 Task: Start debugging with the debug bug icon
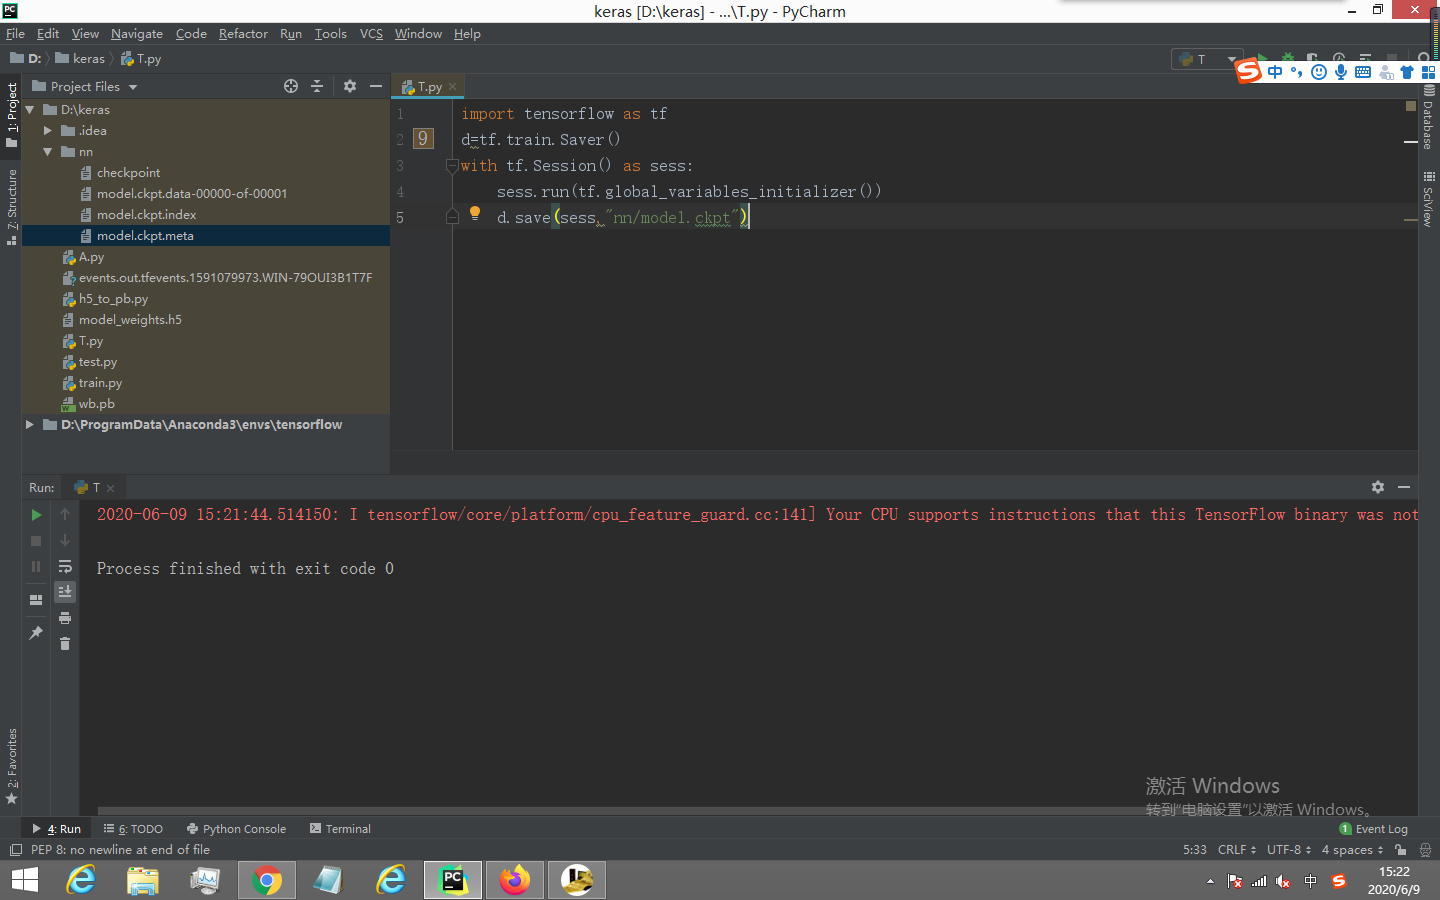(x=1286, y=57)
